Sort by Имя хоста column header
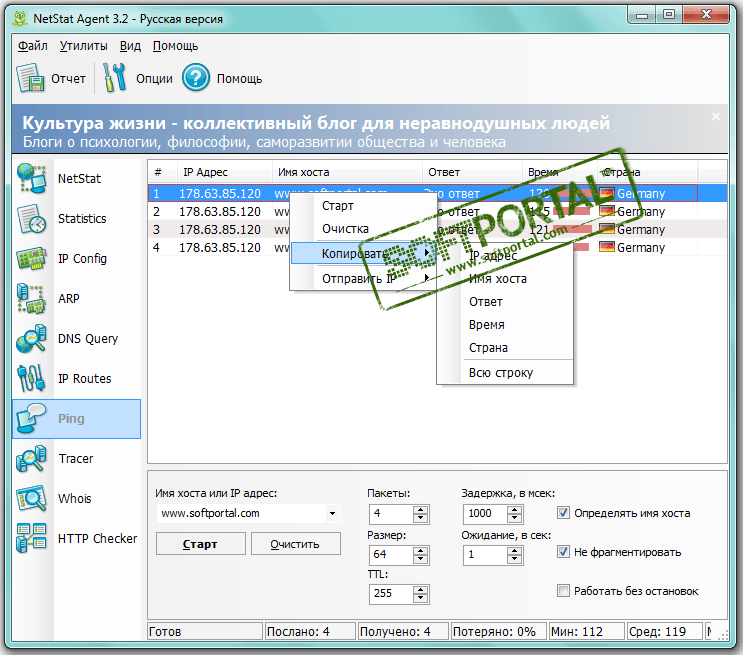The height and width of the screenshot is (655, 743). coord(347,172)
